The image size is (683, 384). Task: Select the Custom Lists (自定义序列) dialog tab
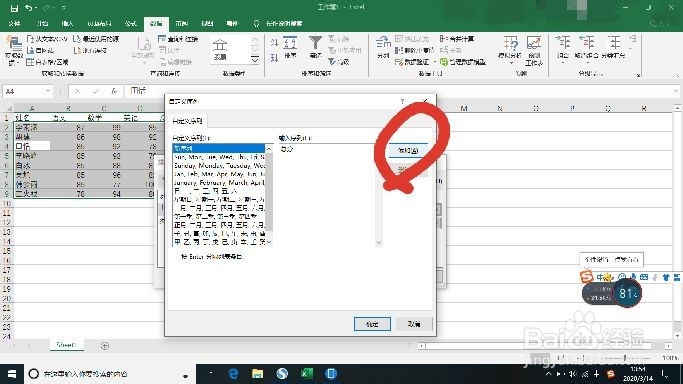(x=187, y=121)
